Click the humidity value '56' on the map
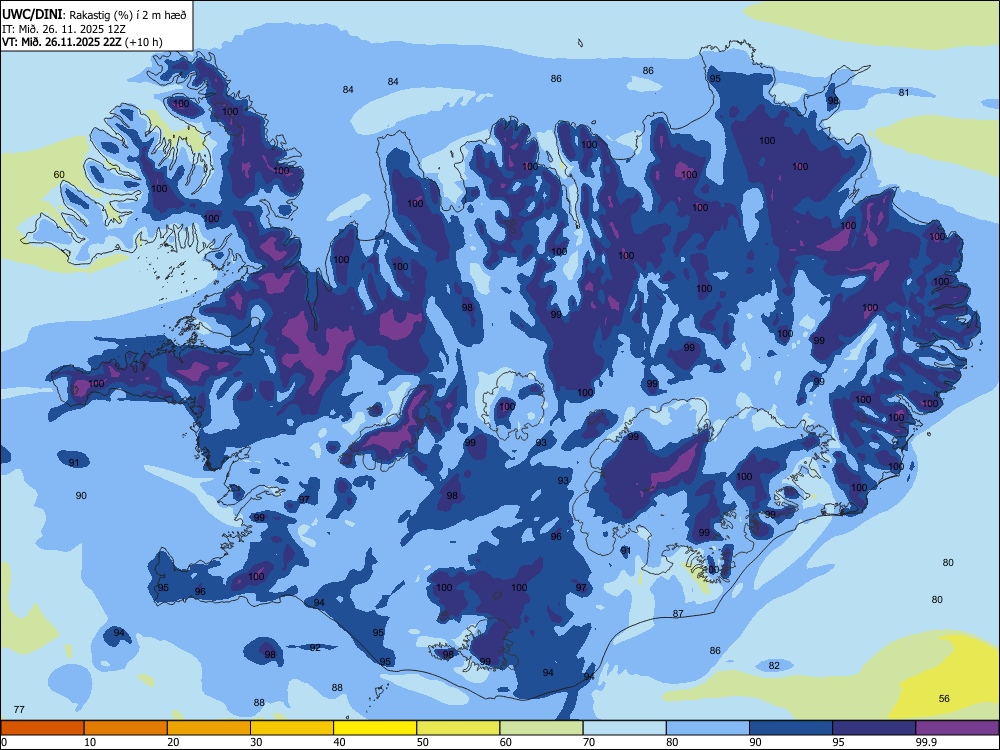 [944, 698]
